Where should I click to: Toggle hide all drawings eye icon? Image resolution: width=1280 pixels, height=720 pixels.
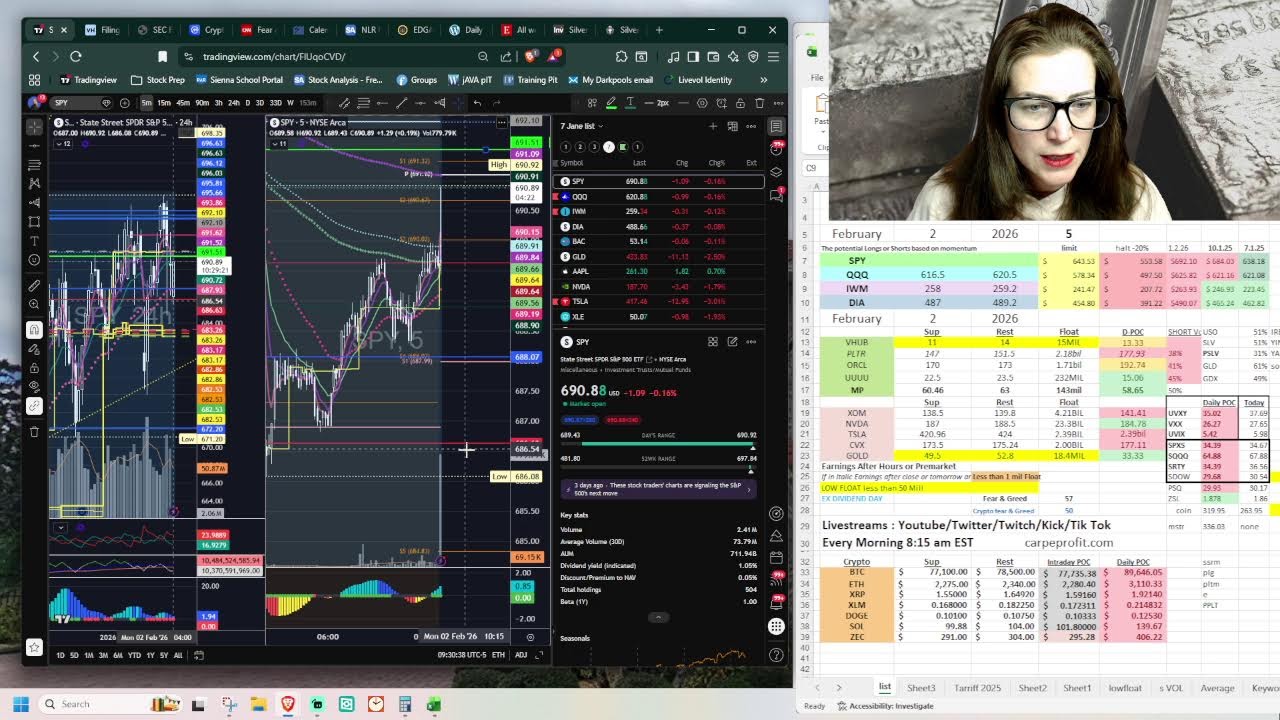click(34, 387)
